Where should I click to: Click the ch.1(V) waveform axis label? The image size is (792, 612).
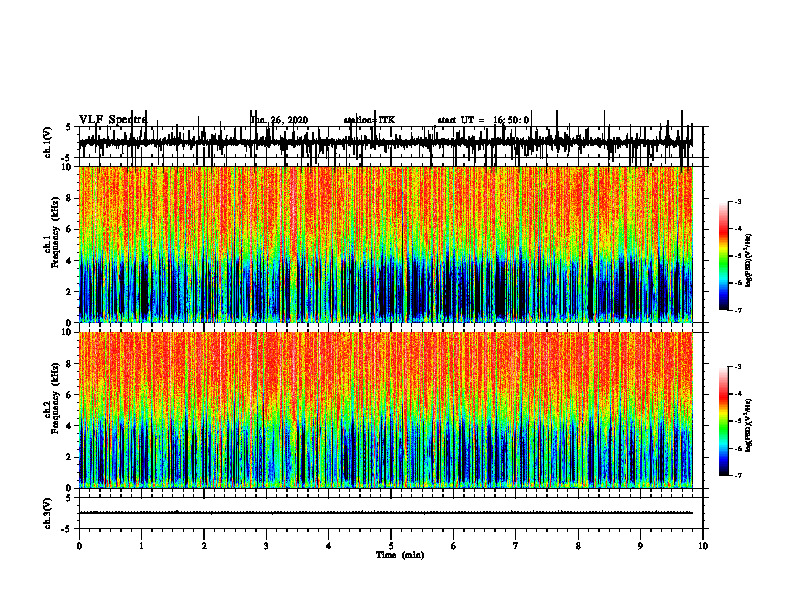click(x=48, y=142)
